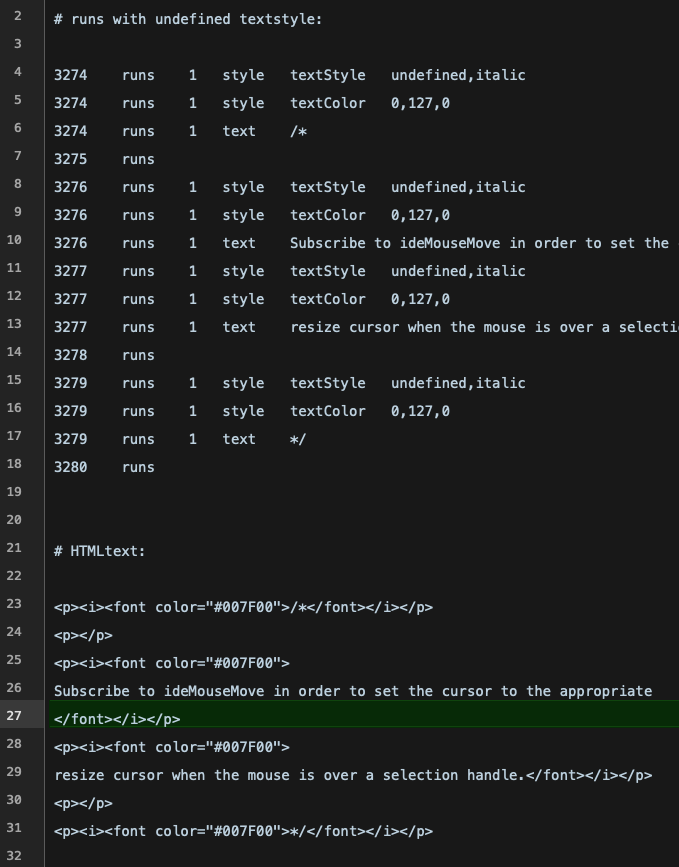Click "resize cursor" text on line 29

click(x=108, y=775)
